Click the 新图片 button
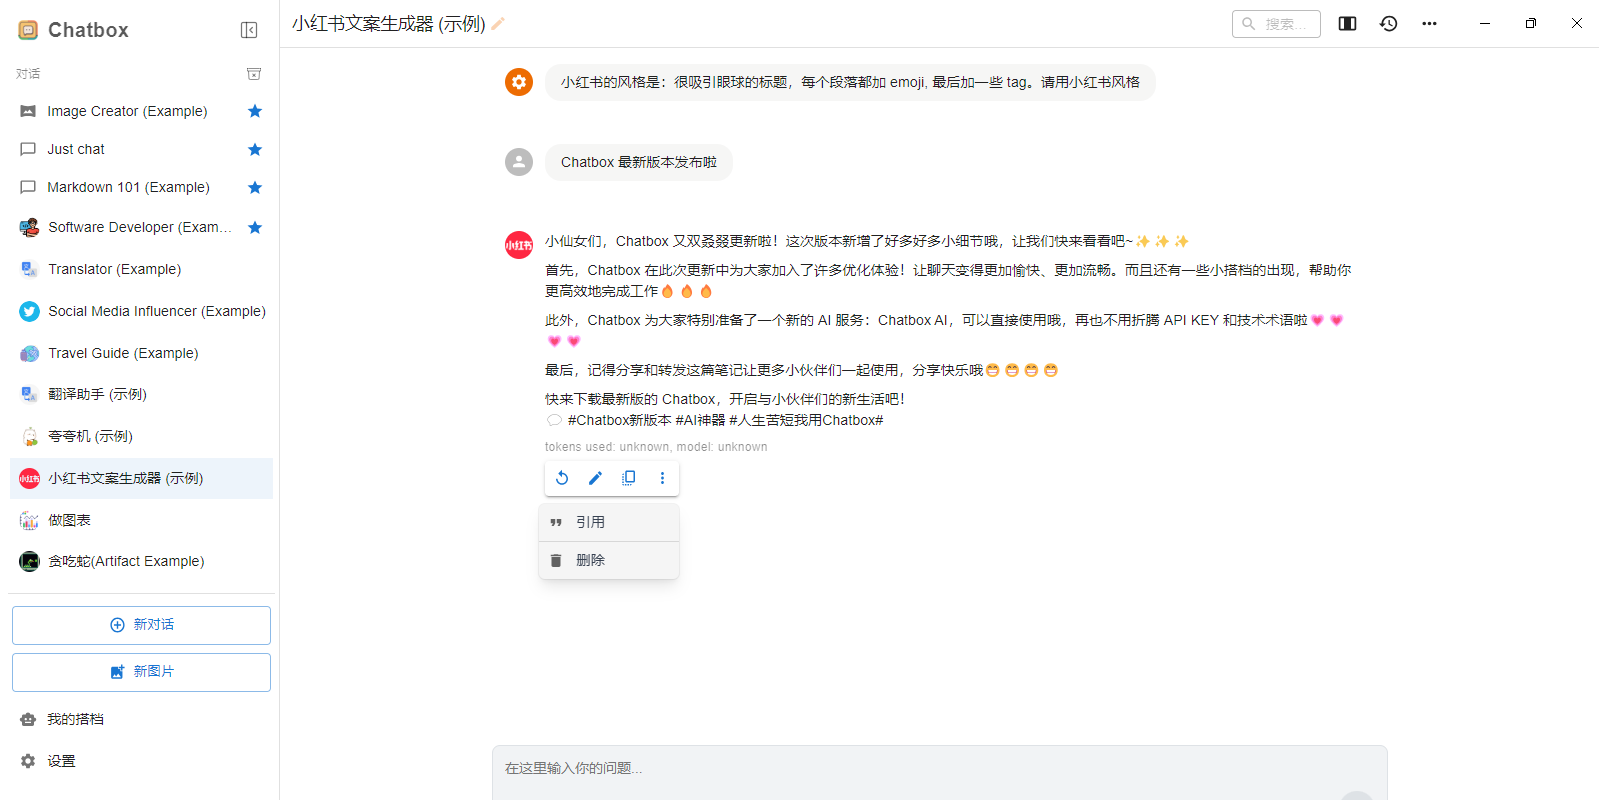 (x=141, y=671)
